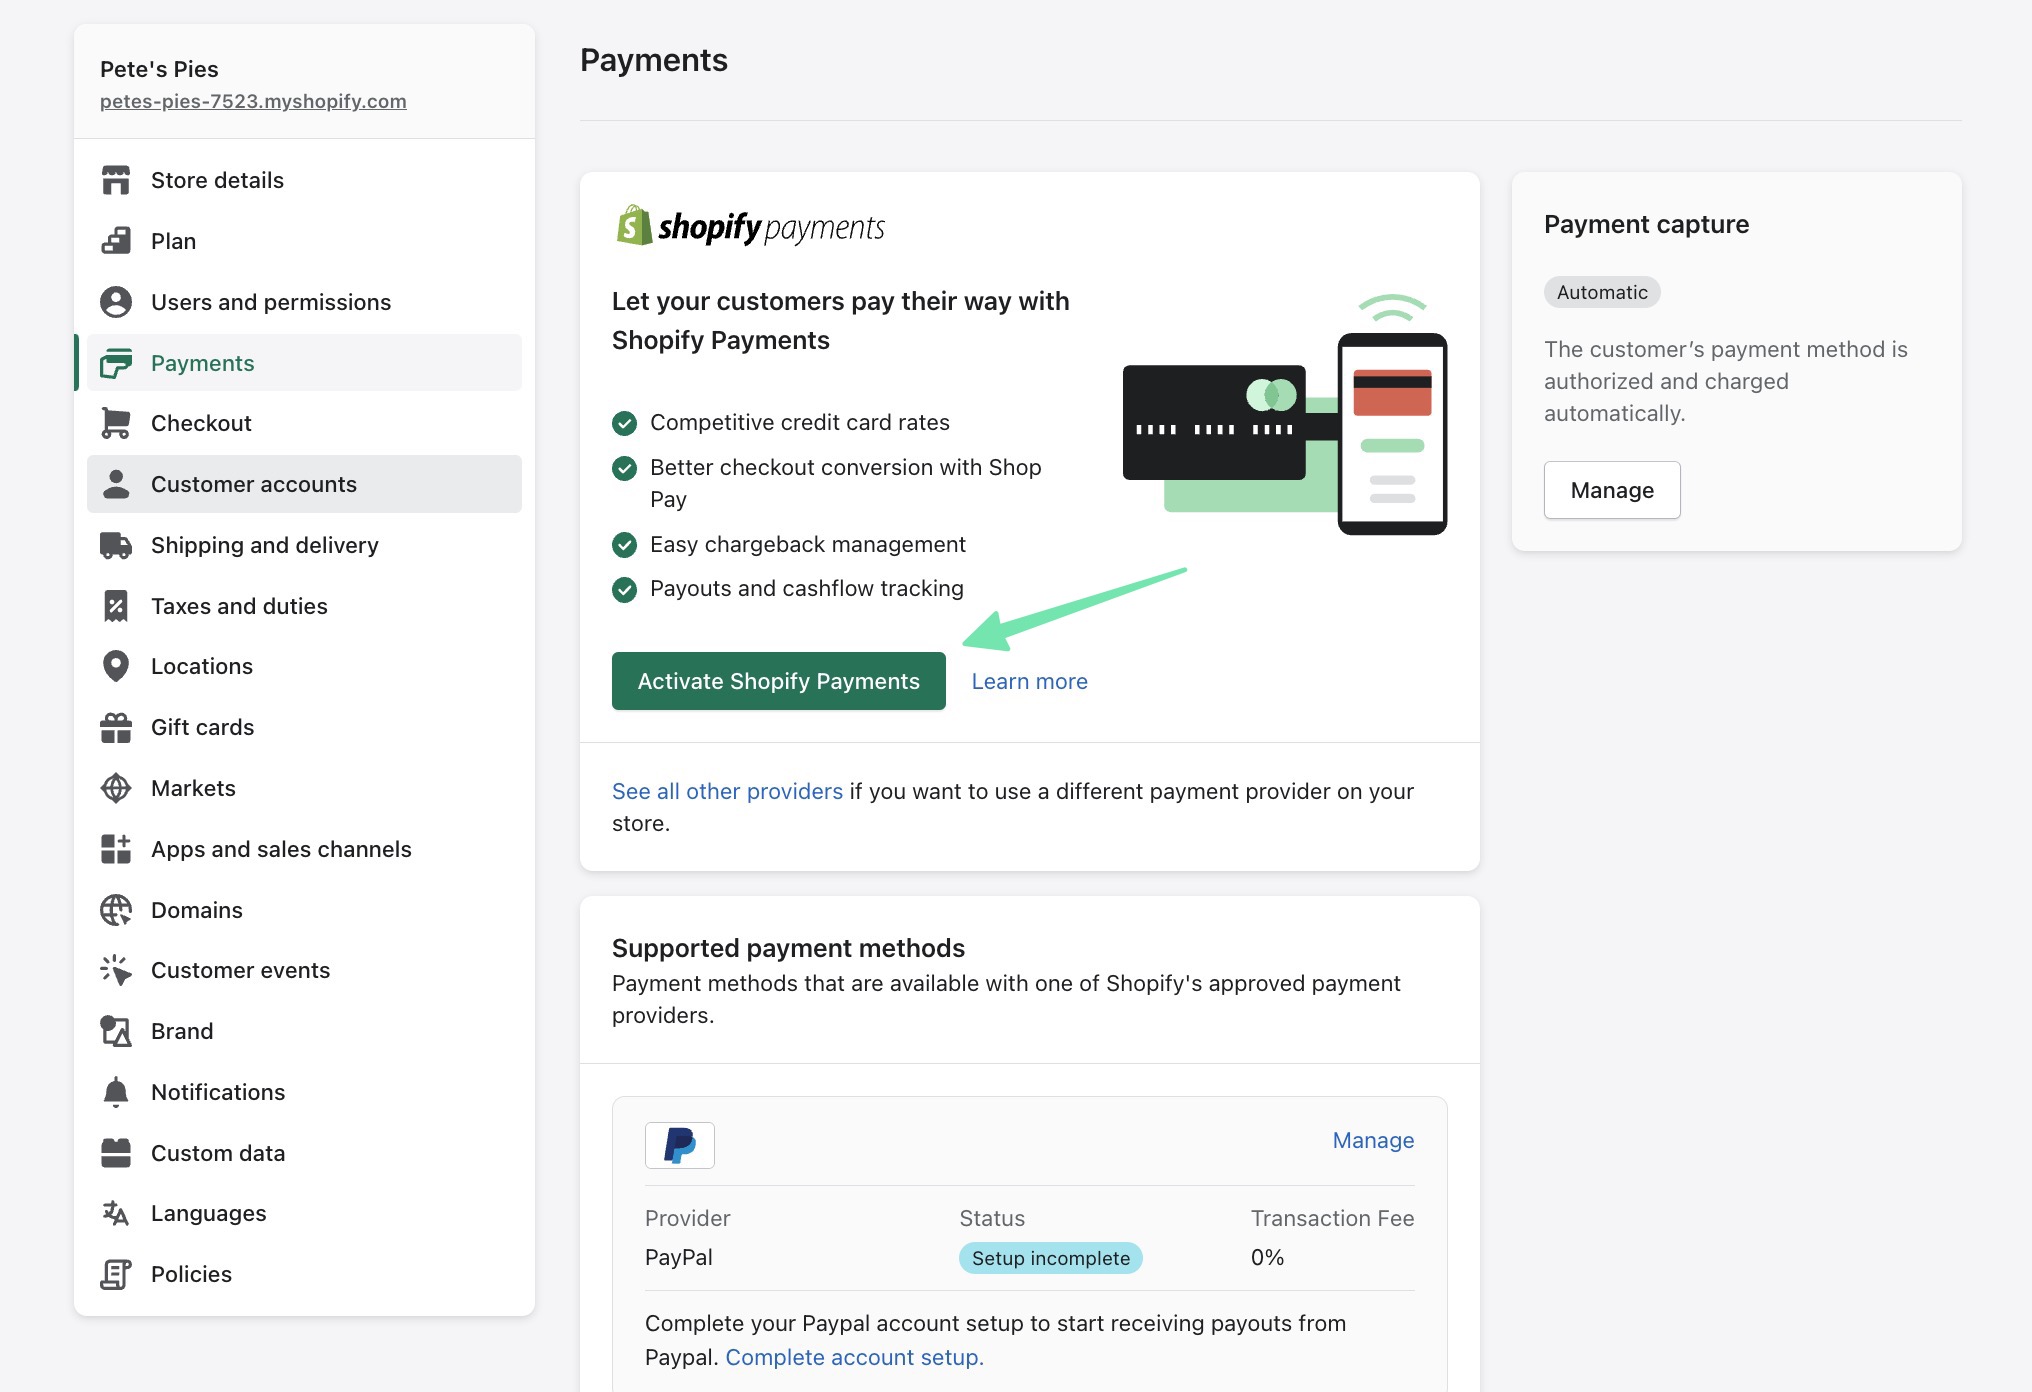Click the Shipping and delivery truck icon
Viewport: 2032px width, 1392px height.
click(116, 545)
